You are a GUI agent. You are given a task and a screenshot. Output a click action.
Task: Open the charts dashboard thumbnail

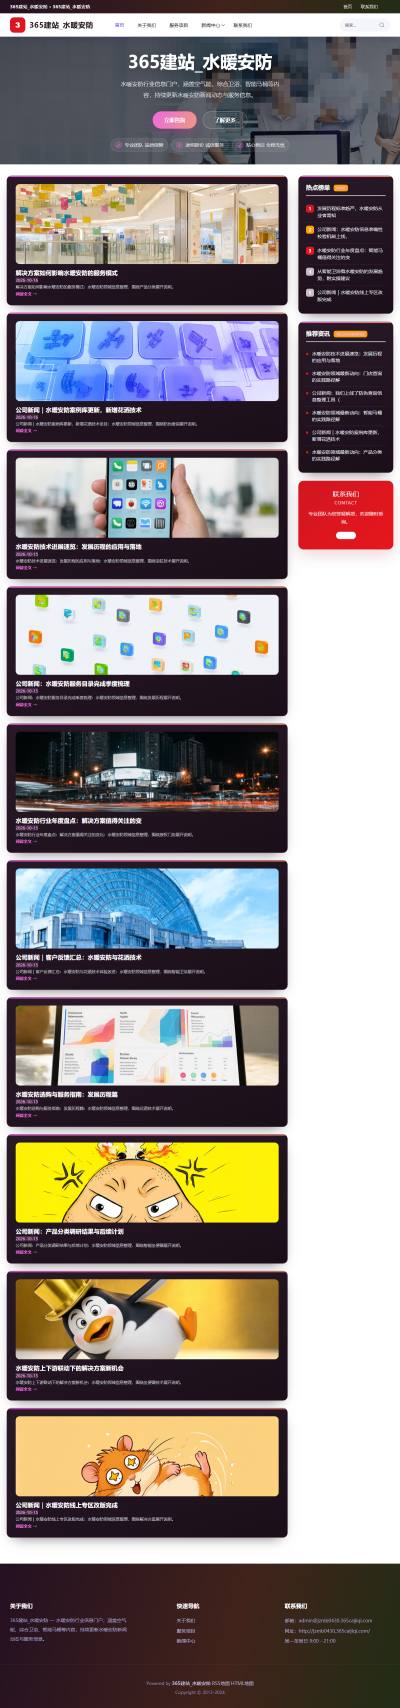147,1046
